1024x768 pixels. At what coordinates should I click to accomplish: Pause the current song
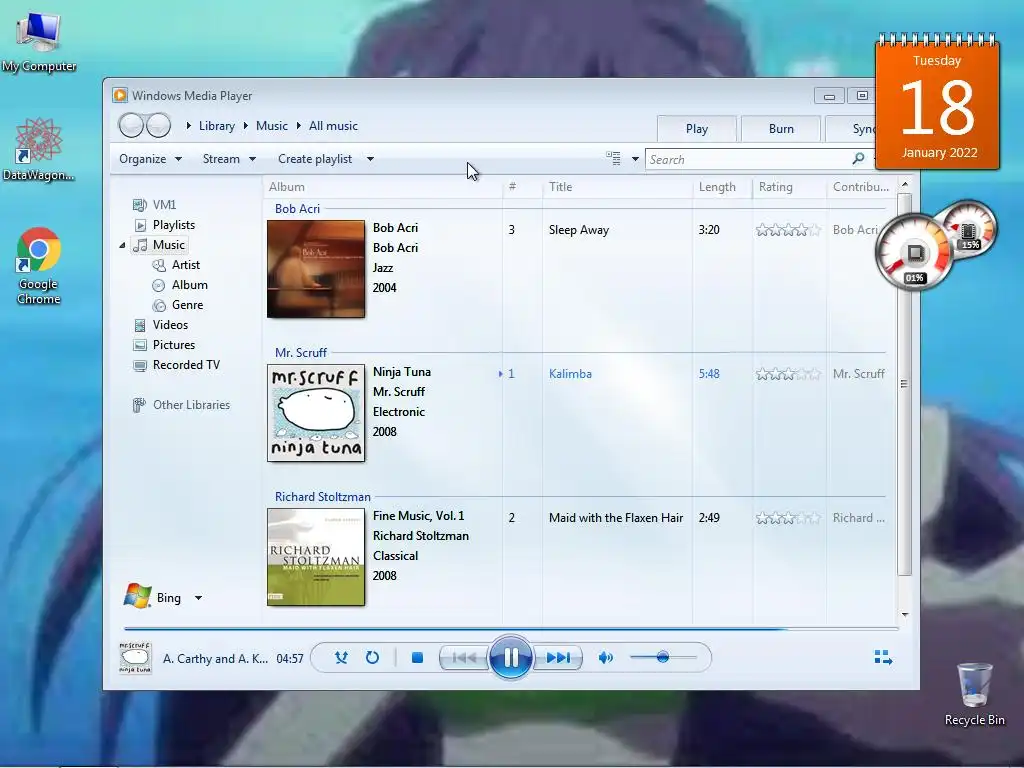(x=510, y=657)
